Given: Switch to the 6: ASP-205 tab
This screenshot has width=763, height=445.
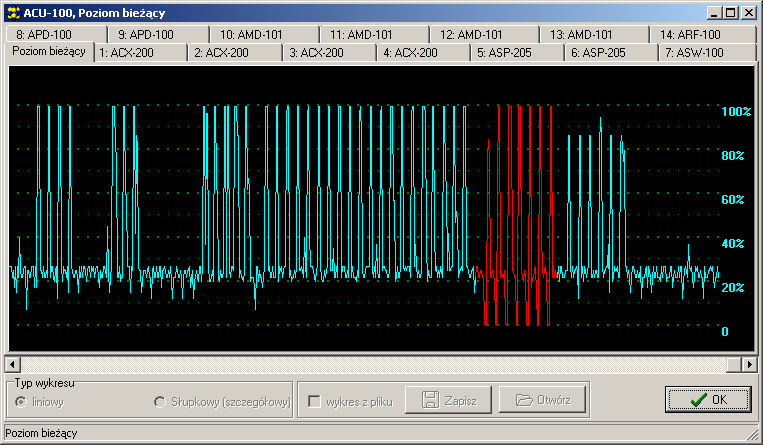Looking at the screenshot, I should tap(612, 53).
